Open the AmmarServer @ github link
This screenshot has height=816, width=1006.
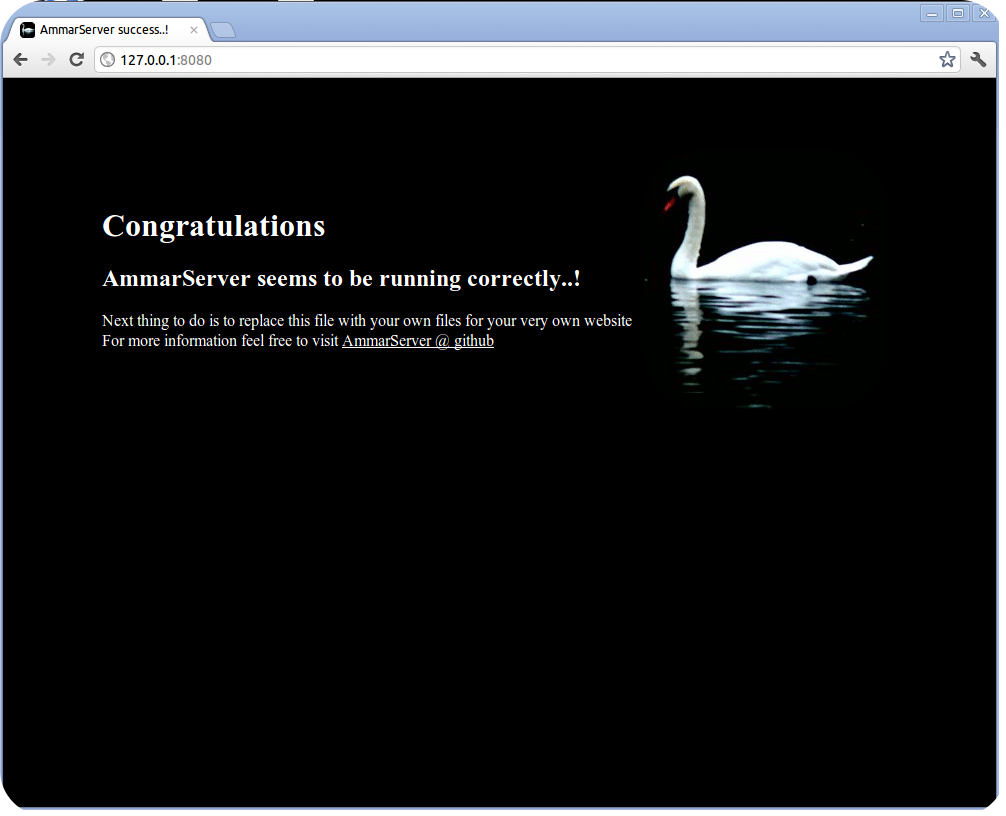(418, 341)
